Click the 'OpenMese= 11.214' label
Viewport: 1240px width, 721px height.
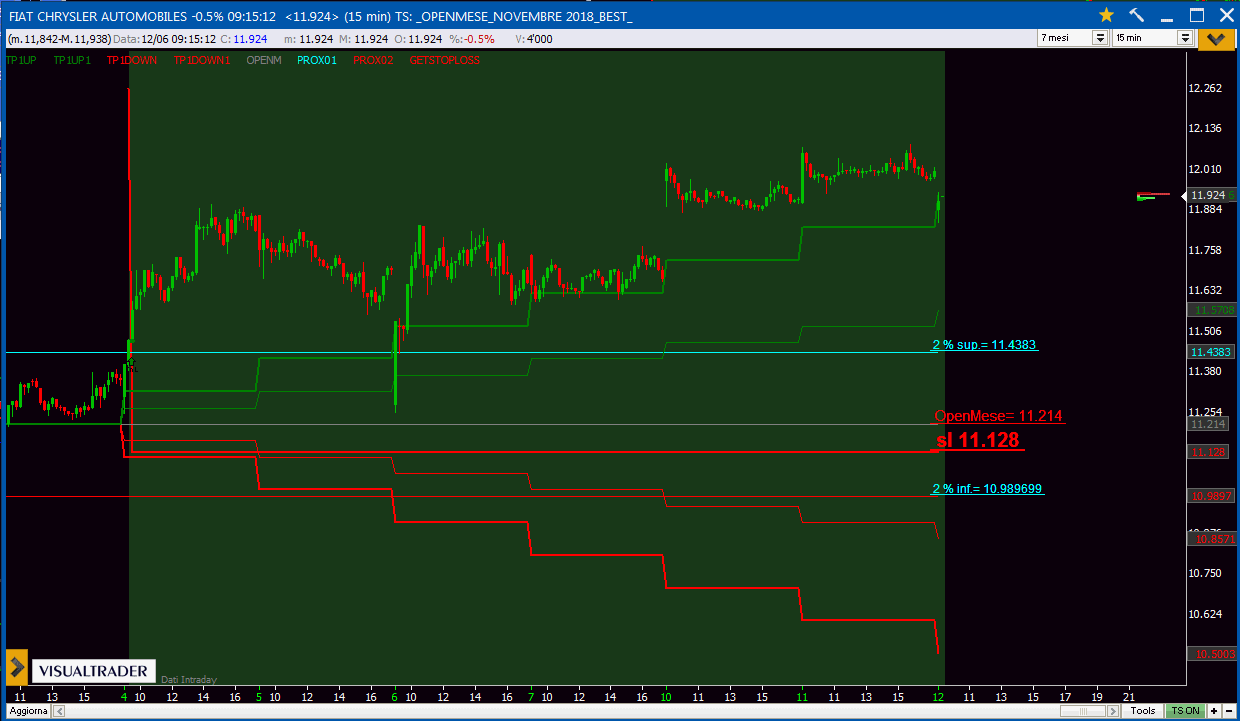[x=999, y=416]
